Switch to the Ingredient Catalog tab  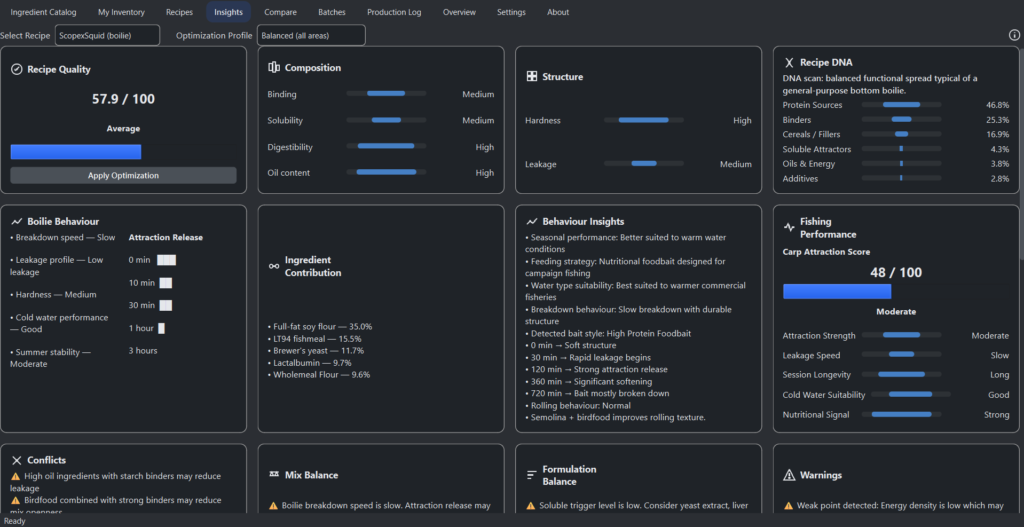[x=43, y=12]
